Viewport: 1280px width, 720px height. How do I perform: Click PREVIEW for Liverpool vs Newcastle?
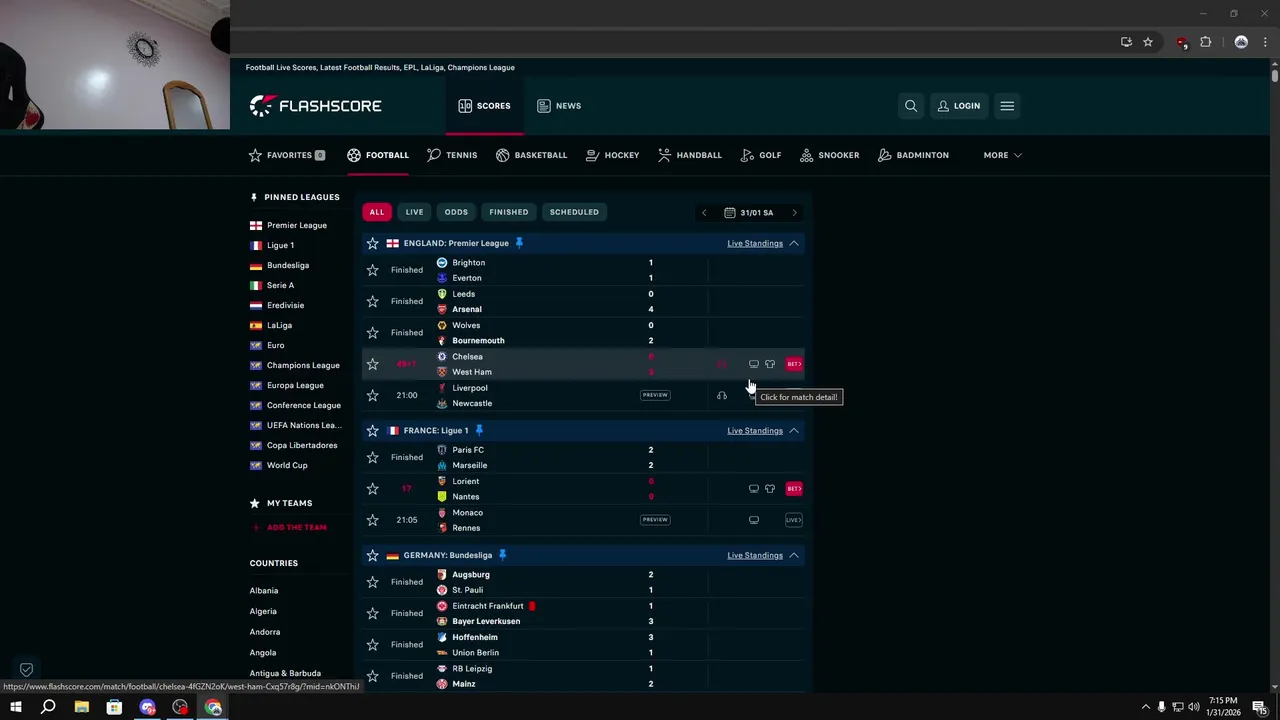pyautogui.click(x=655, y=395)
